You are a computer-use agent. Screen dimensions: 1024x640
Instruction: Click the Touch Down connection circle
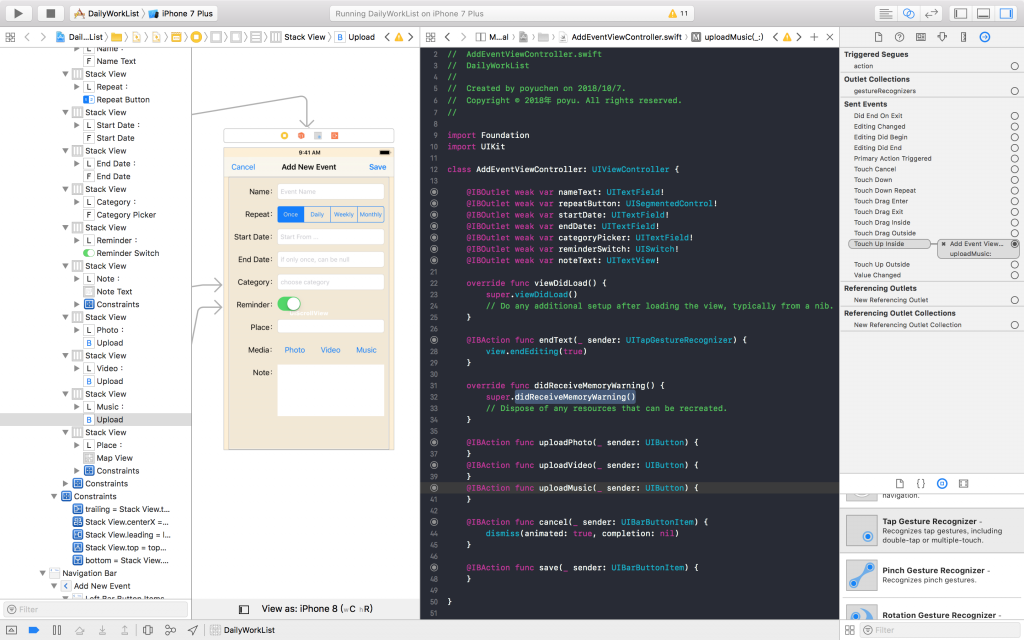[x=1014, y=180]
